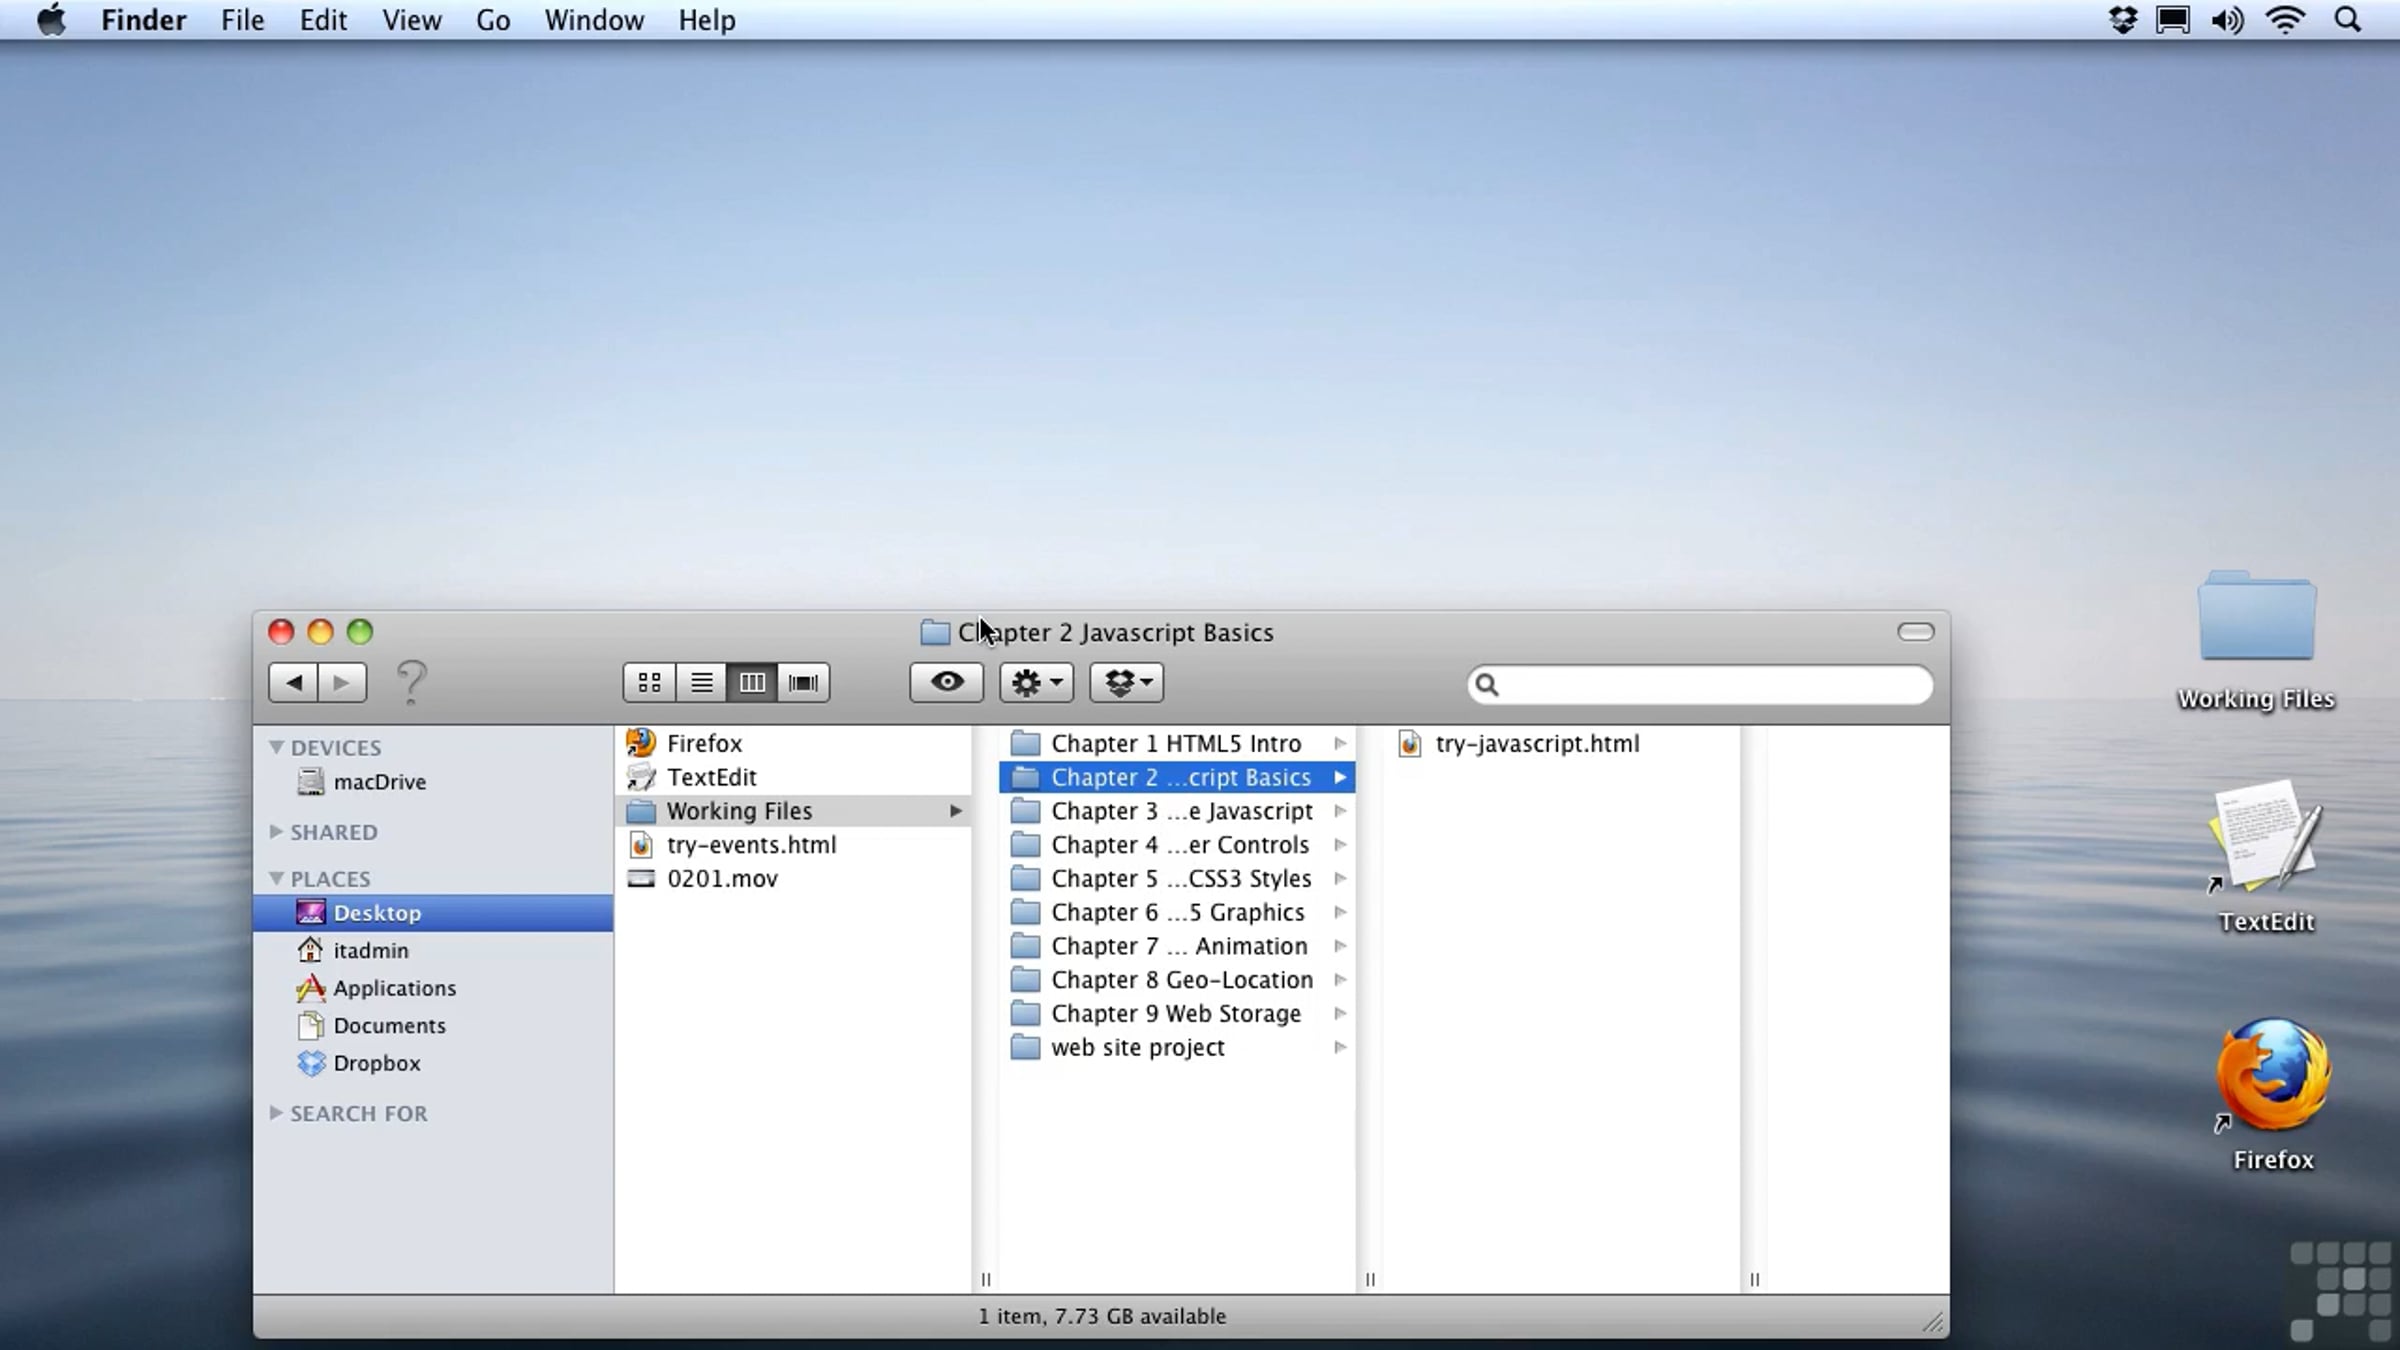Open the Dropbox toolbar dropdown
This screenshot has height=1350, width=2400.
pyautogui.click(x=1127, y=683)
